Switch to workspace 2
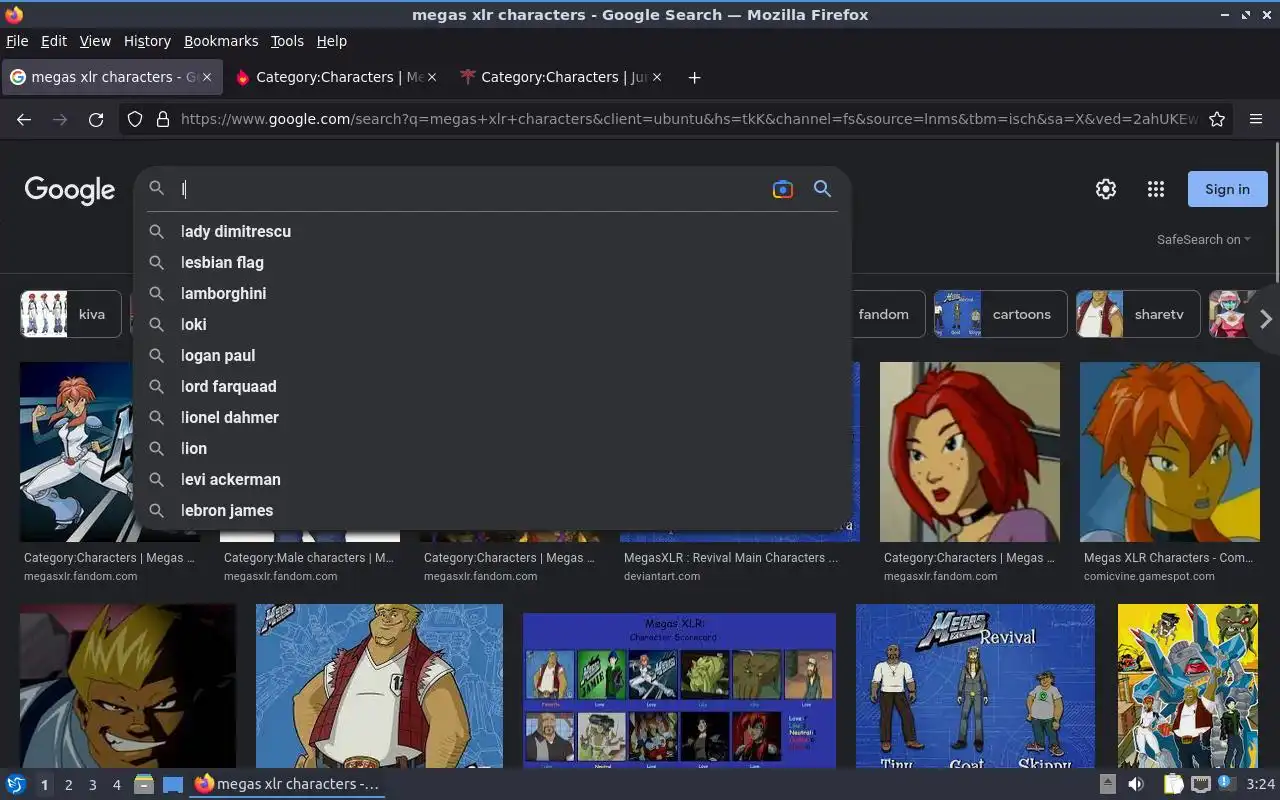Screen dimensions: 1280x800 coord(68,785)
